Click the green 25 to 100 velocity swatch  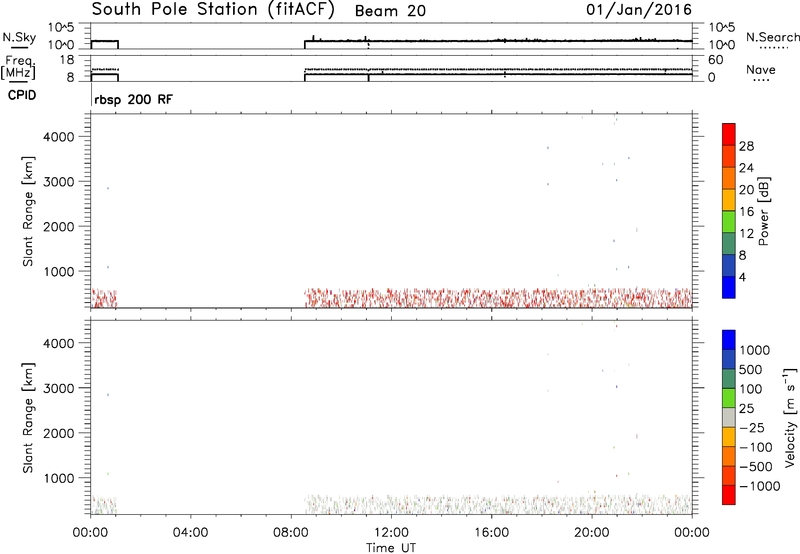point(729,398)
